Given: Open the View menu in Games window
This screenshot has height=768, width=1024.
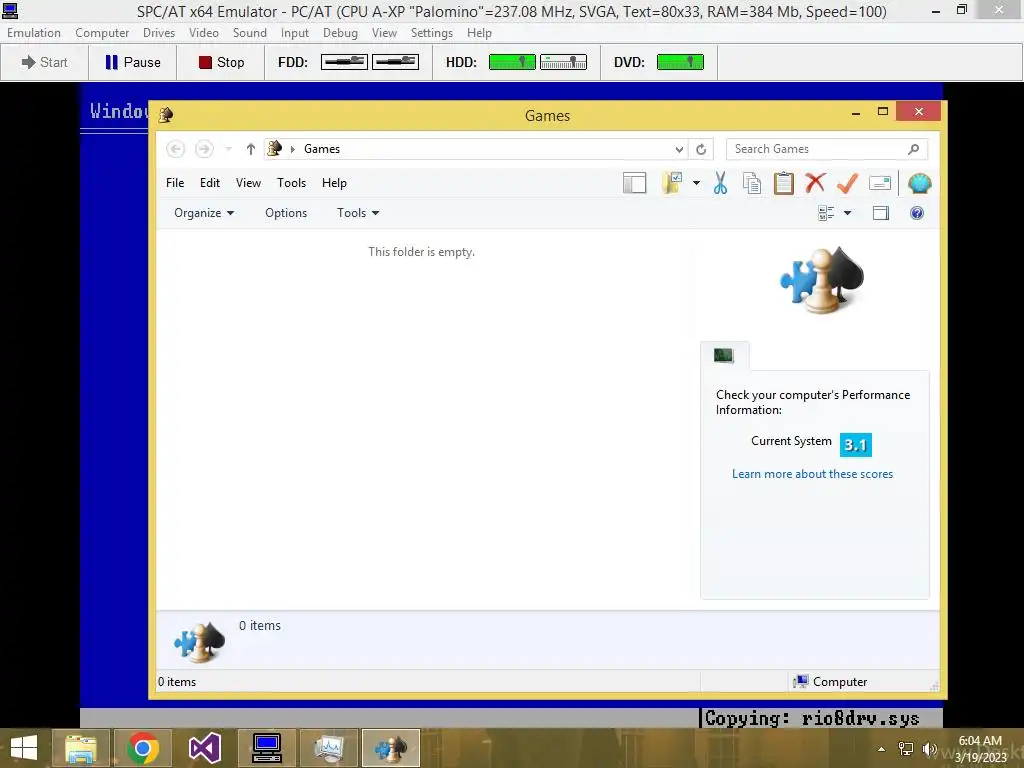Looking at the screenshot, I should coord(248,183).
